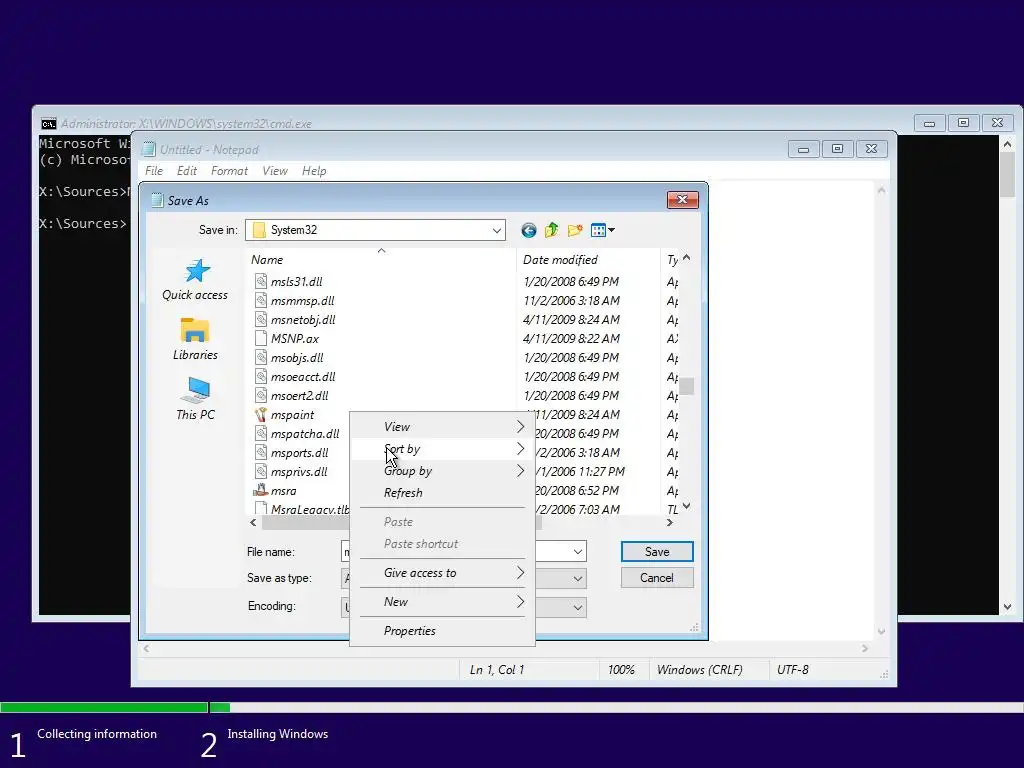Click the Installing Windows step label

[x=278, y=734]
